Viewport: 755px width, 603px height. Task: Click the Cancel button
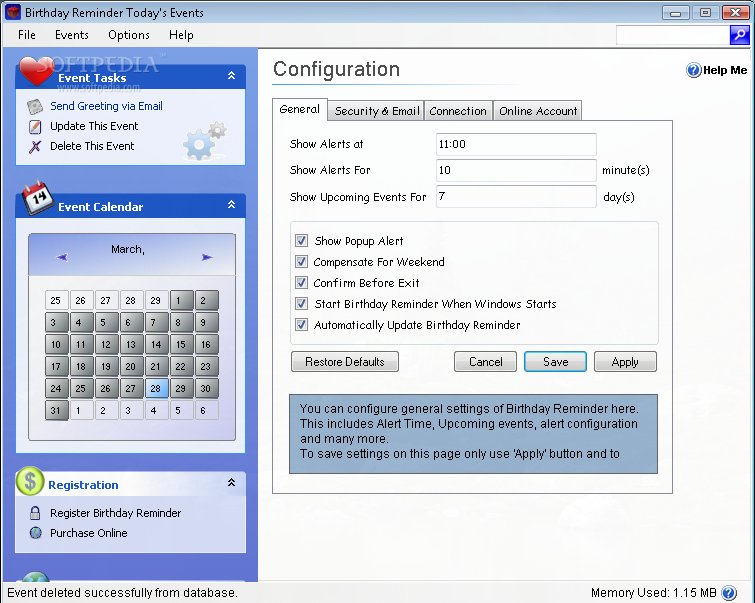485,362
